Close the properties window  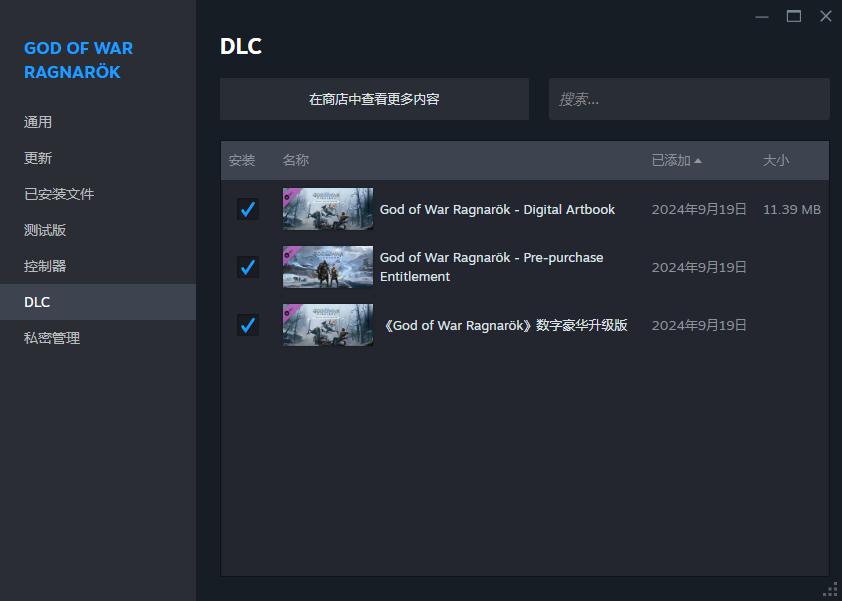pos(826,16)
